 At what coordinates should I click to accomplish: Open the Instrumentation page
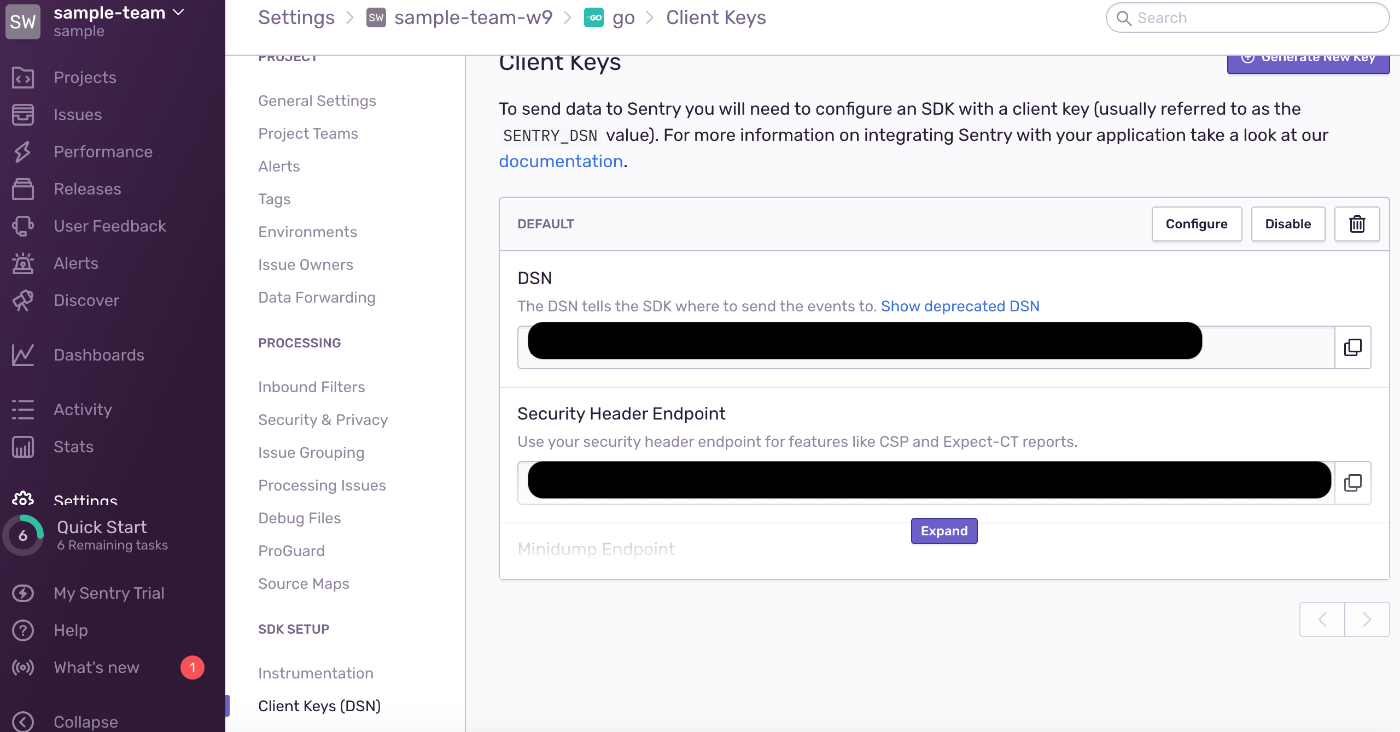tap(316, 674)
